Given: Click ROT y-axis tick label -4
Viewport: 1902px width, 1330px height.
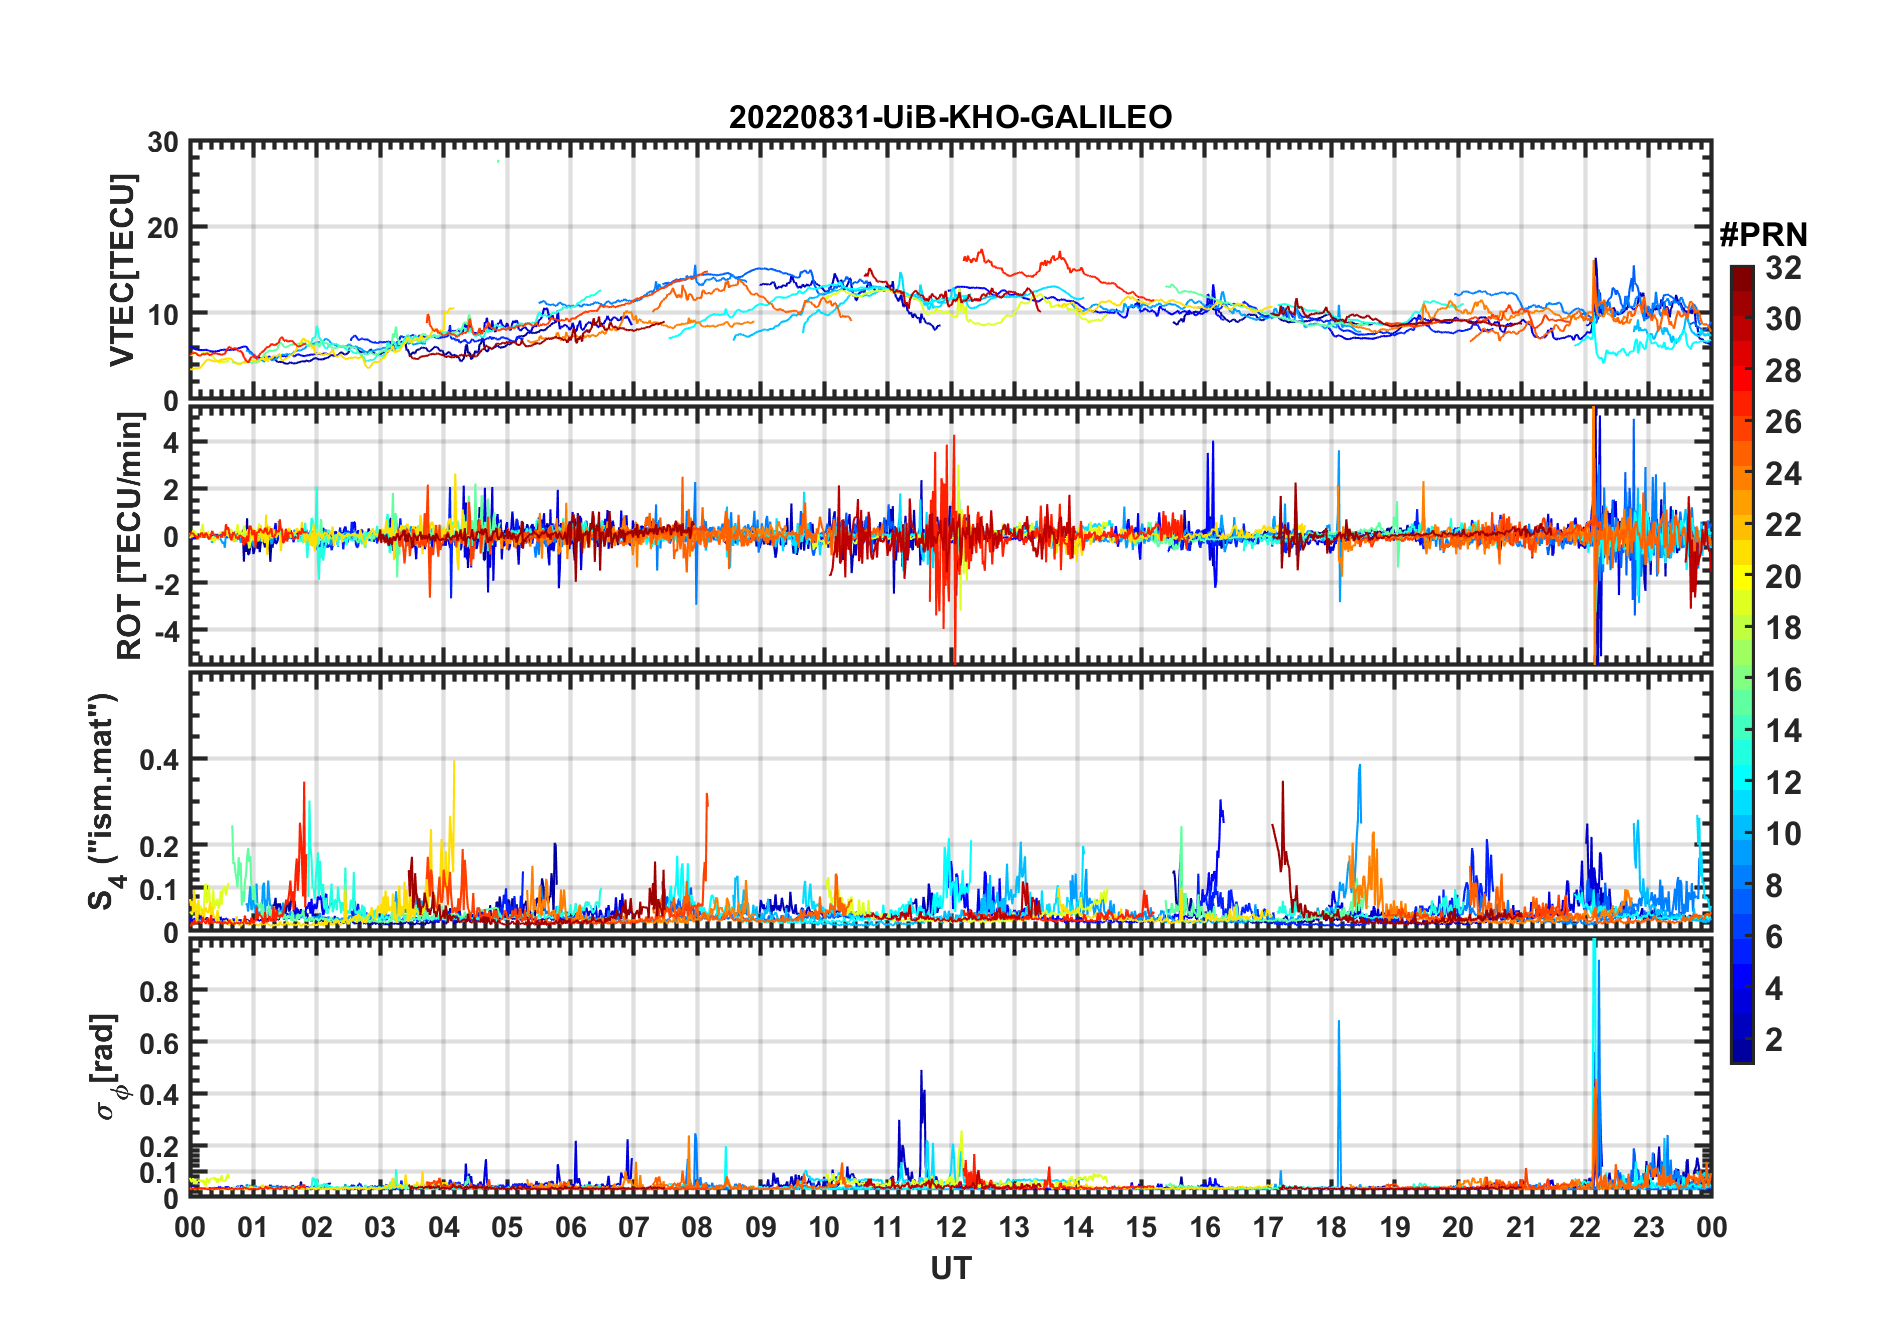Looking at the screenshot, I should click(x=167, y=632).
